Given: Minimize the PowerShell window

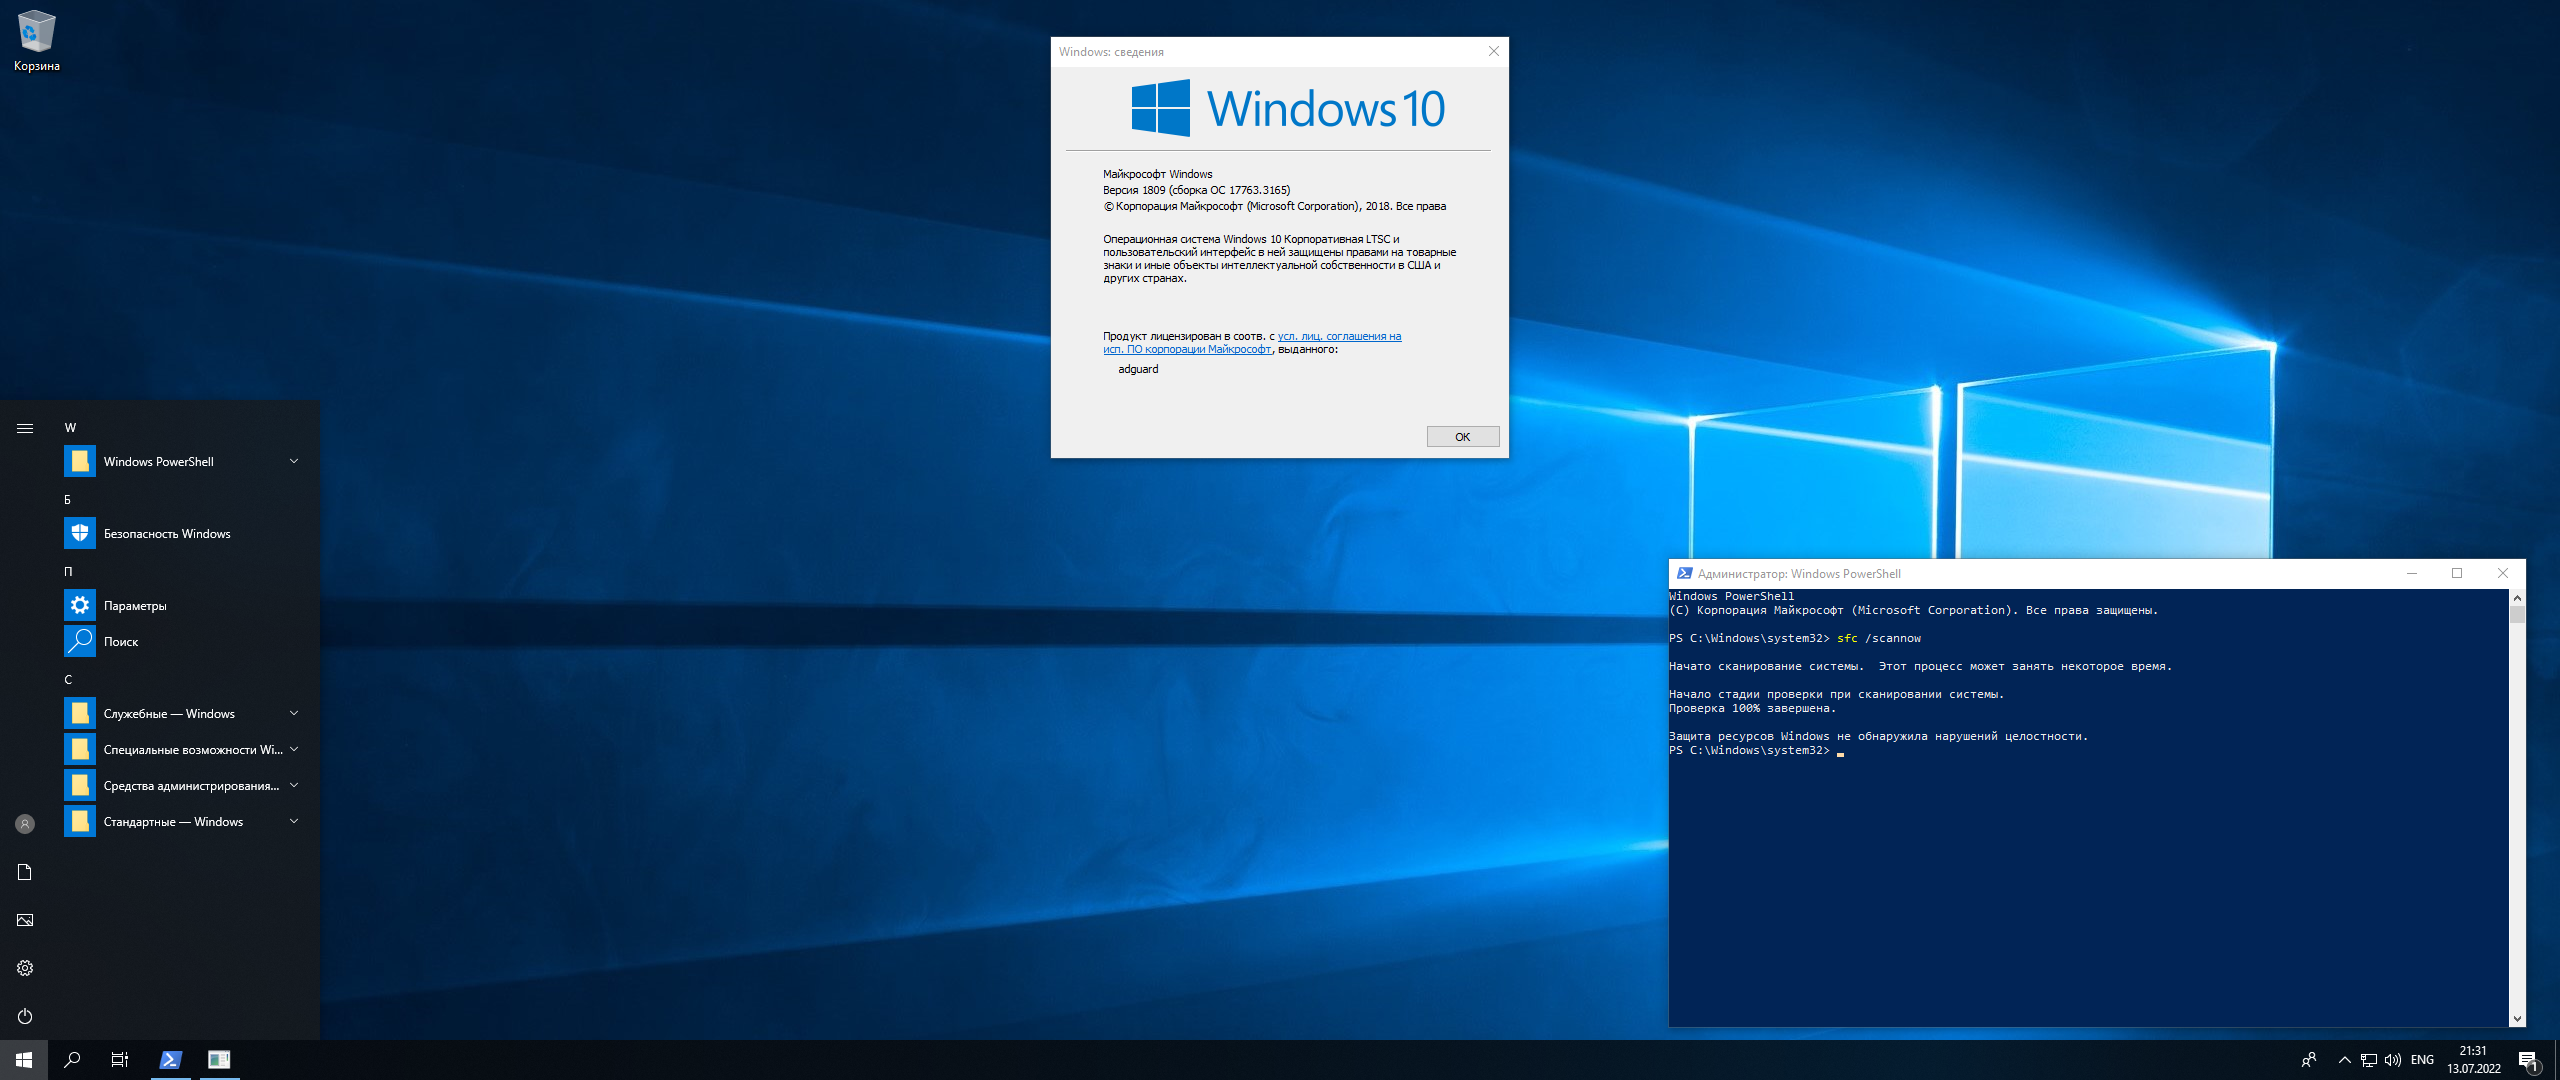Looking at the screenshot, I should (2411, 573).
